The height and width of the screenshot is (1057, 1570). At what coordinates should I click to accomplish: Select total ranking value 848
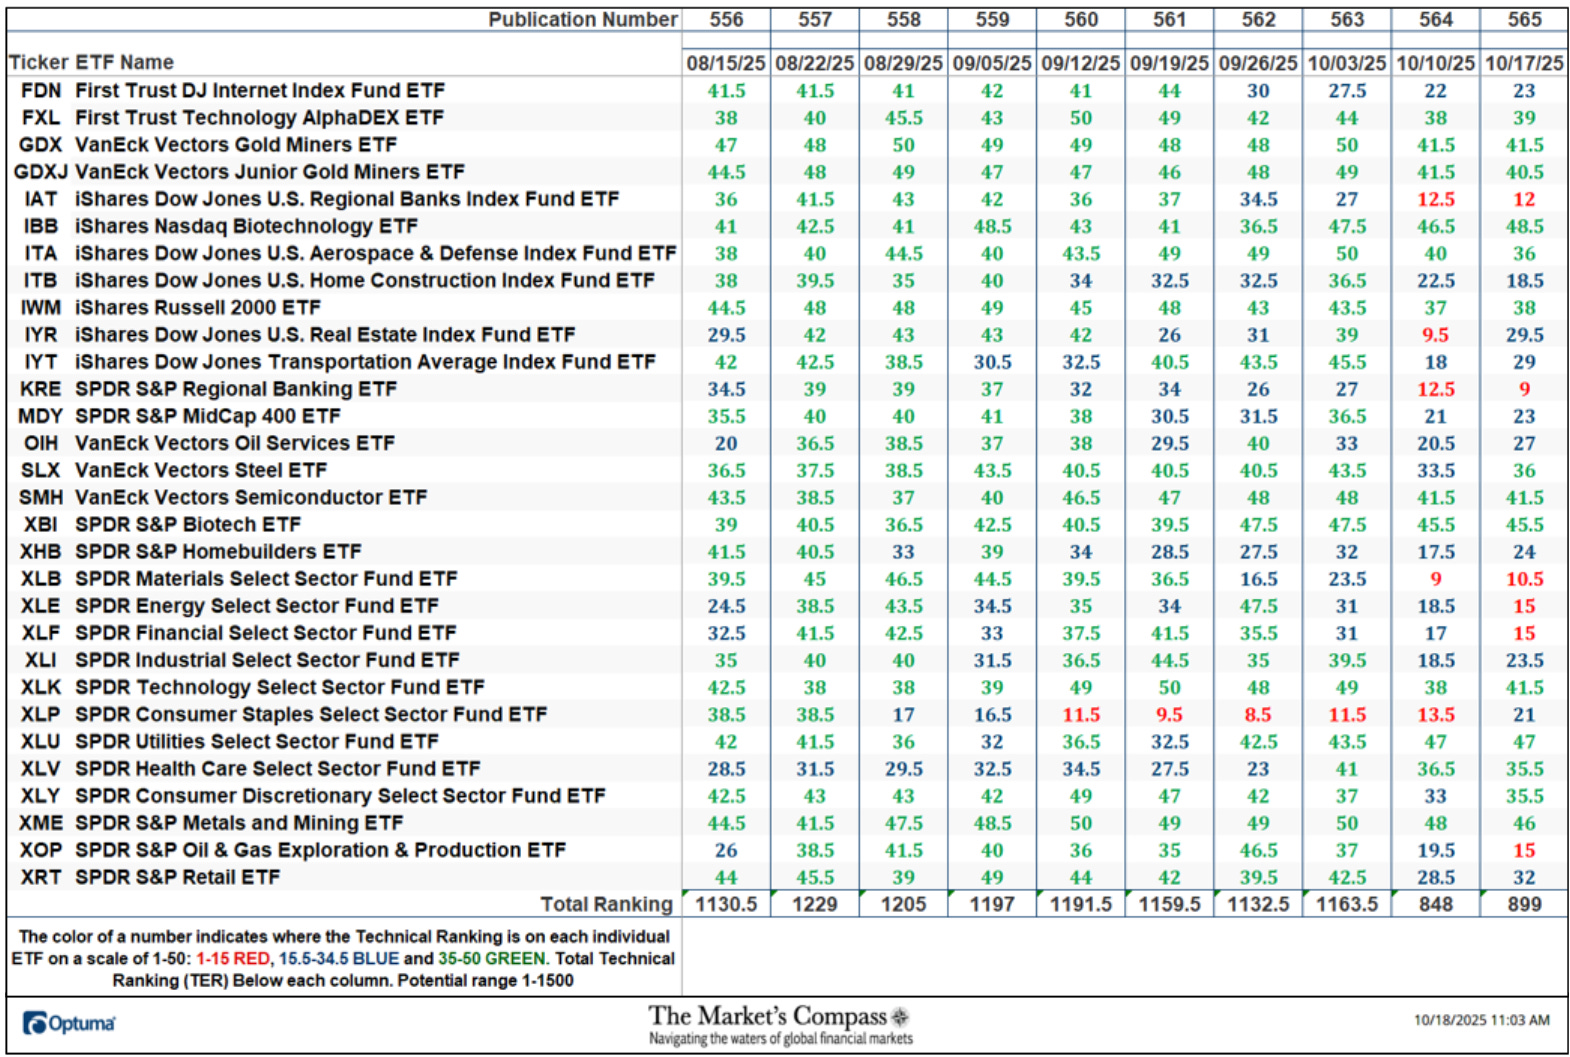pyautogui.click(x=1435, y=904)
